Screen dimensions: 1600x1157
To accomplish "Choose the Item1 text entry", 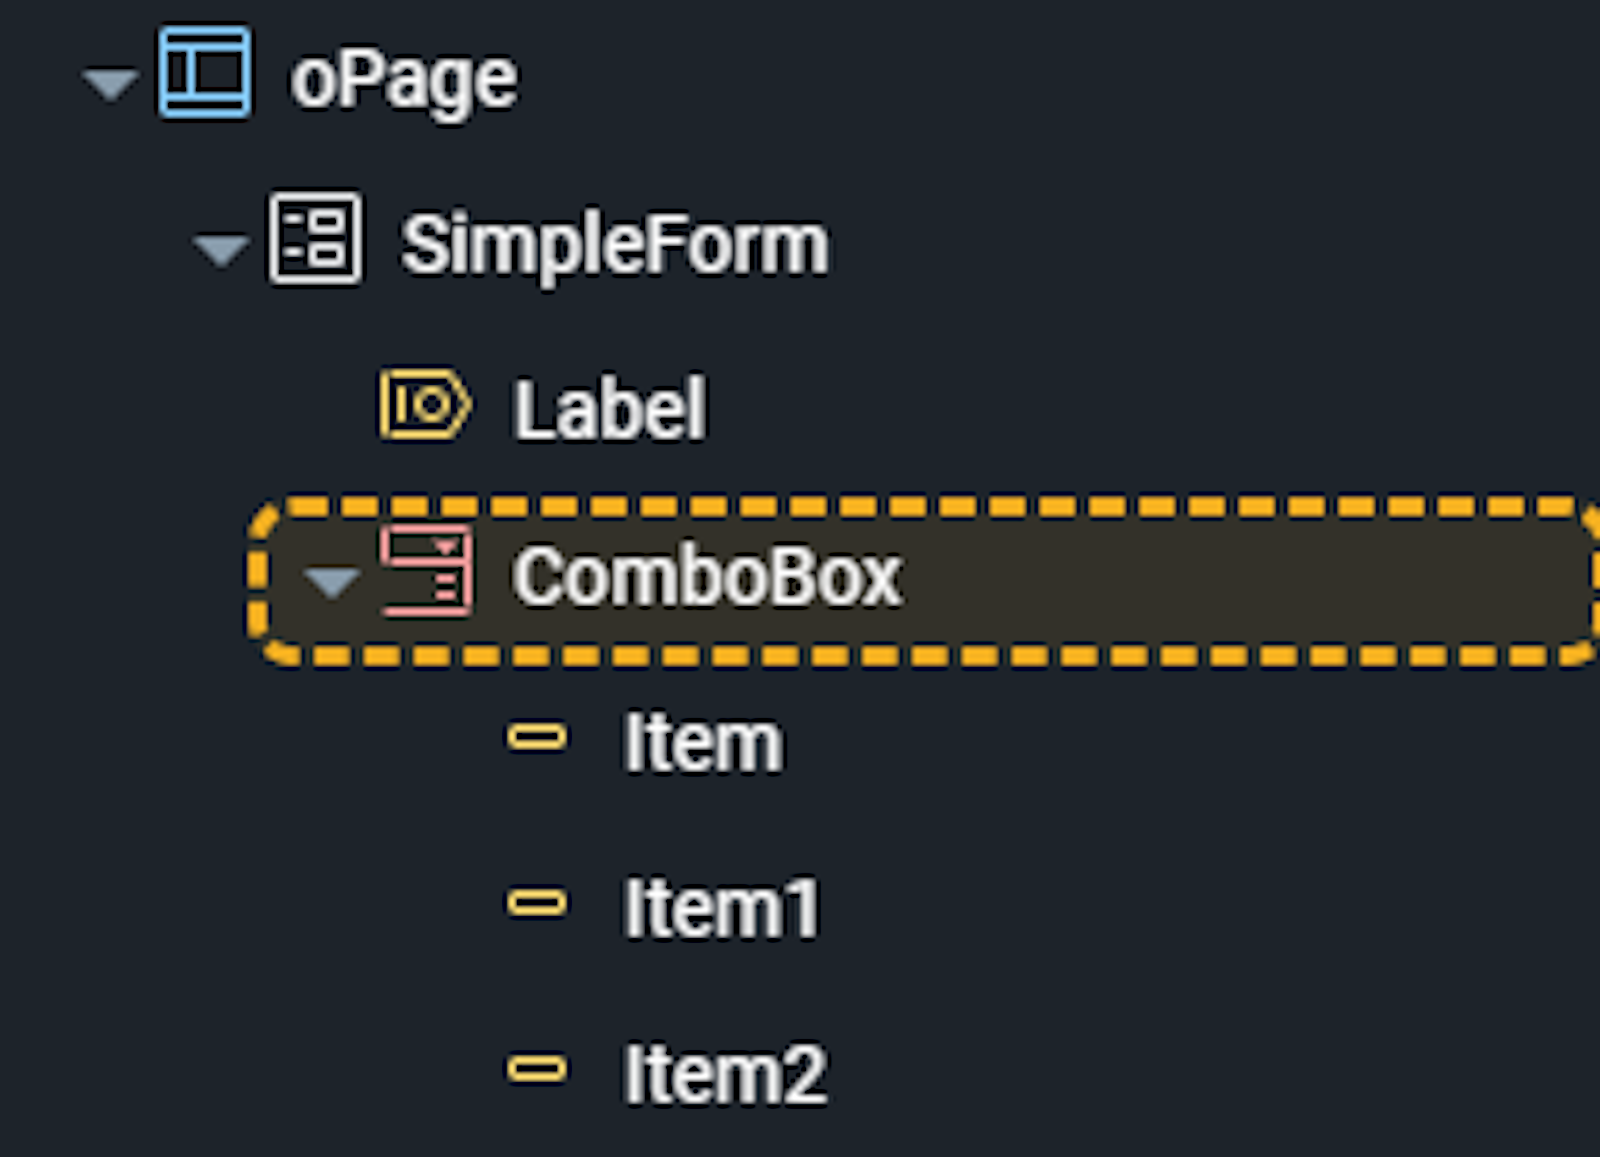I will pos(721,908).
